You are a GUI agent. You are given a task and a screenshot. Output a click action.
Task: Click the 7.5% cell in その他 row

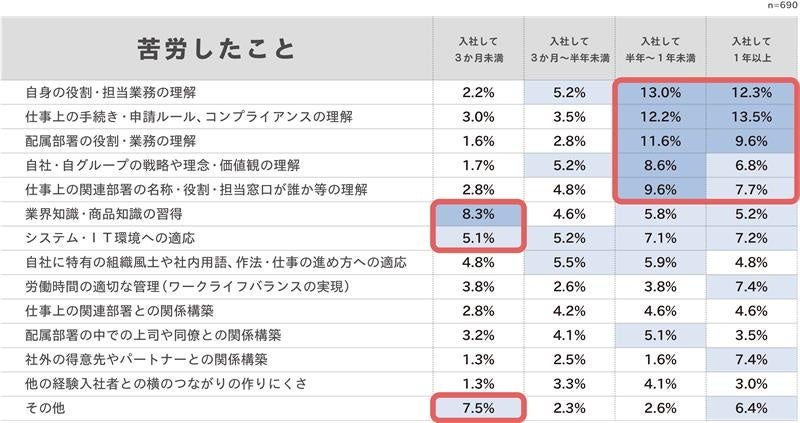click(x=478, y=407)
